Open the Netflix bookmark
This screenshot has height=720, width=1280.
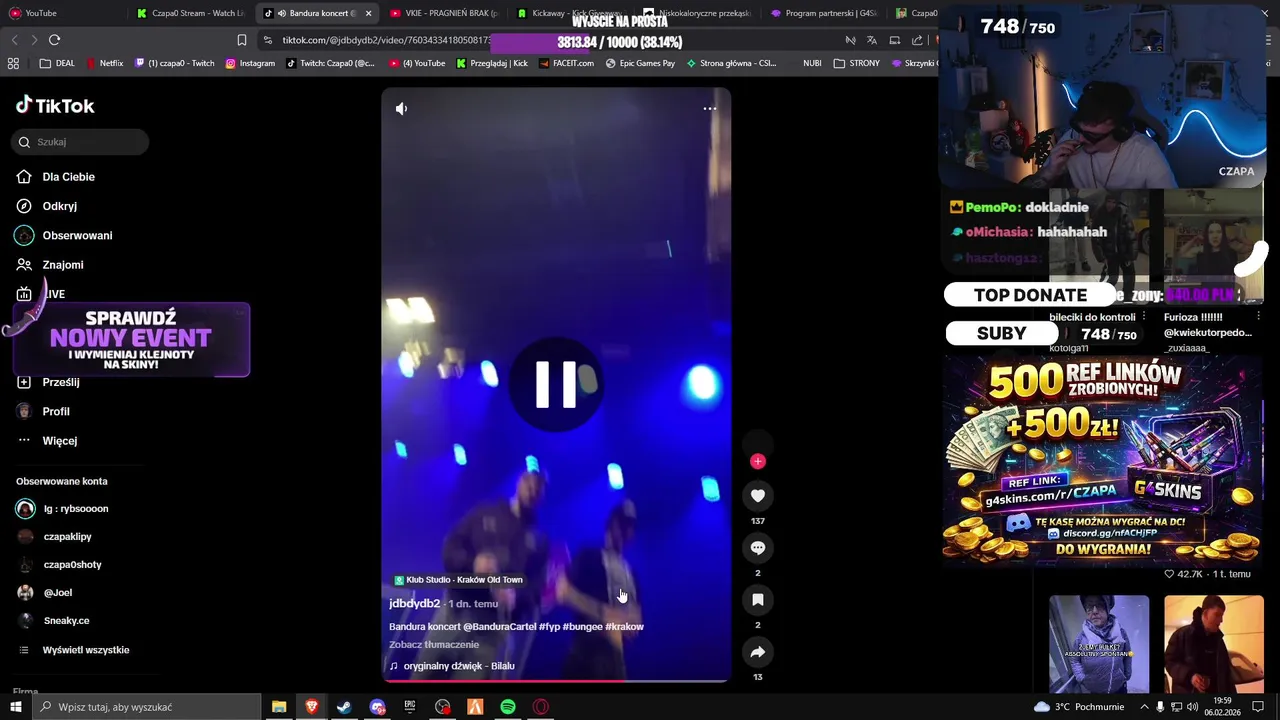coord(105,63)
